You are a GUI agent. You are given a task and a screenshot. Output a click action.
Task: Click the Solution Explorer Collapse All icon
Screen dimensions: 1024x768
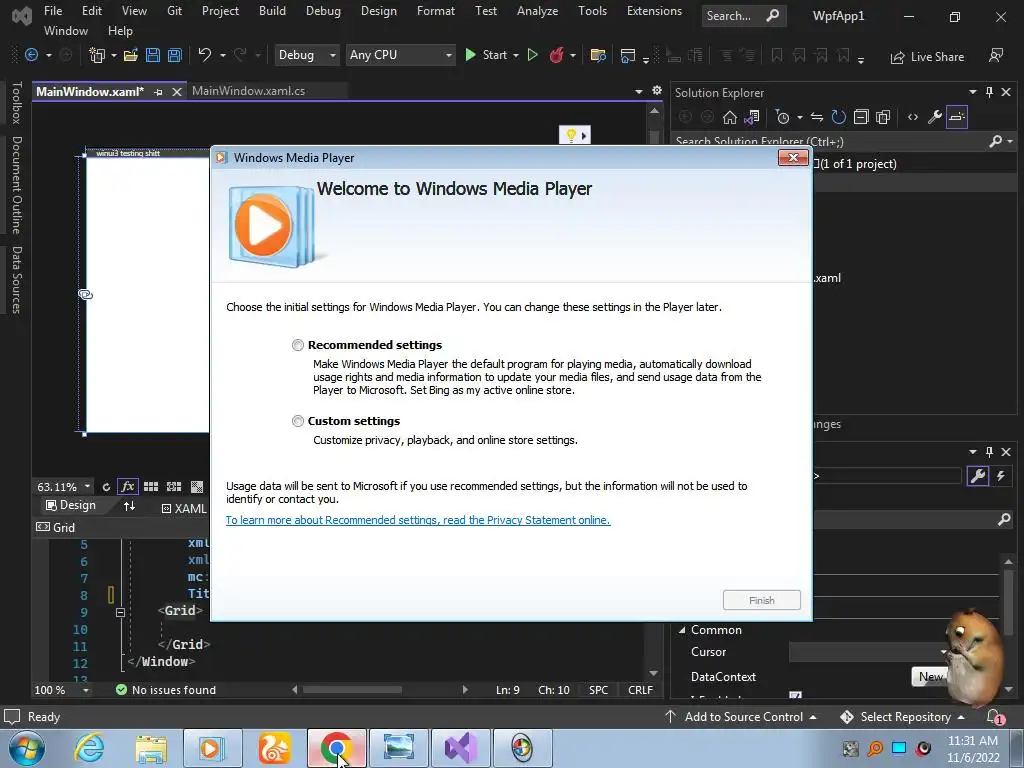tap(861, 118)
